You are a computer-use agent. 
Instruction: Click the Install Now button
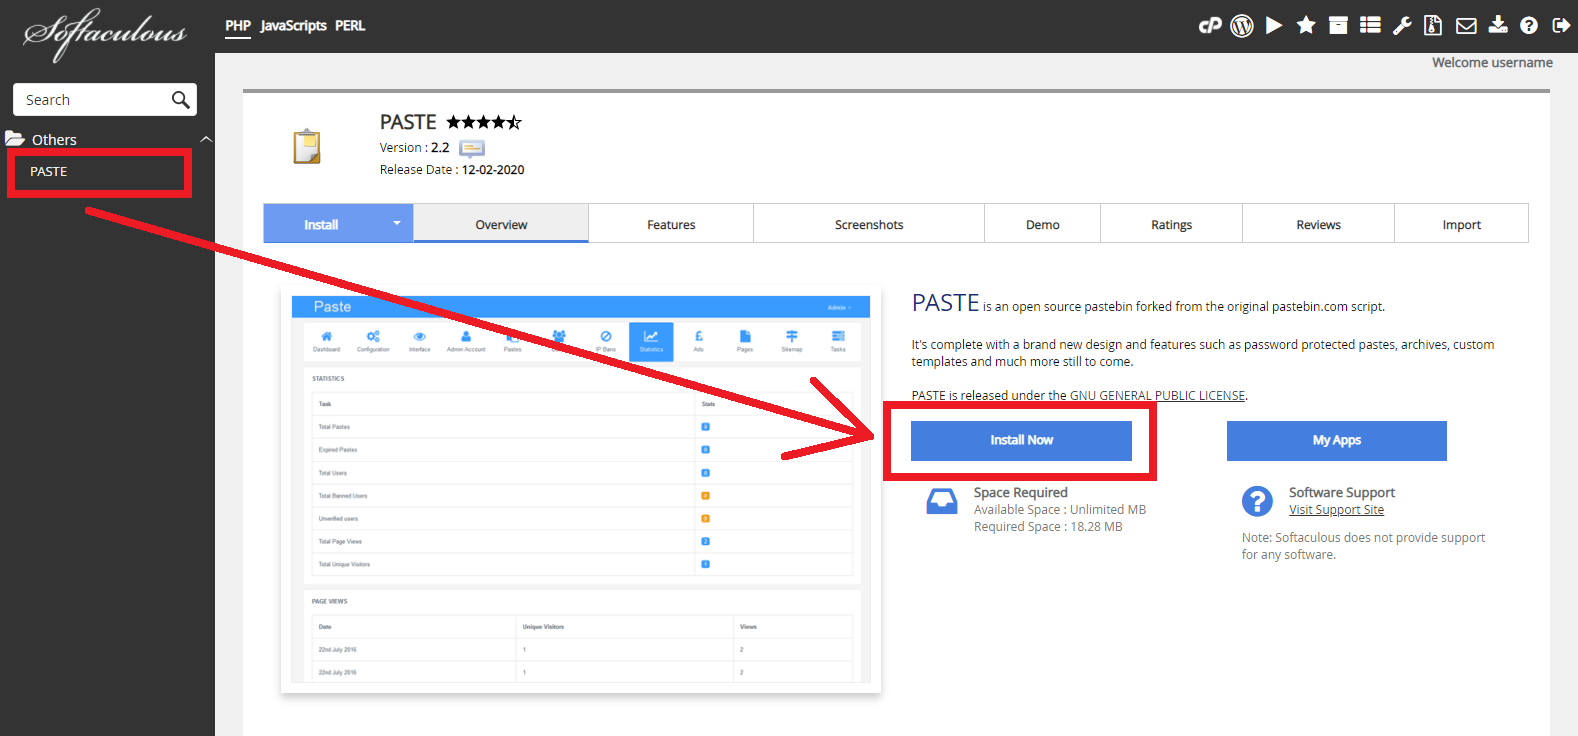pos(1021,440)
